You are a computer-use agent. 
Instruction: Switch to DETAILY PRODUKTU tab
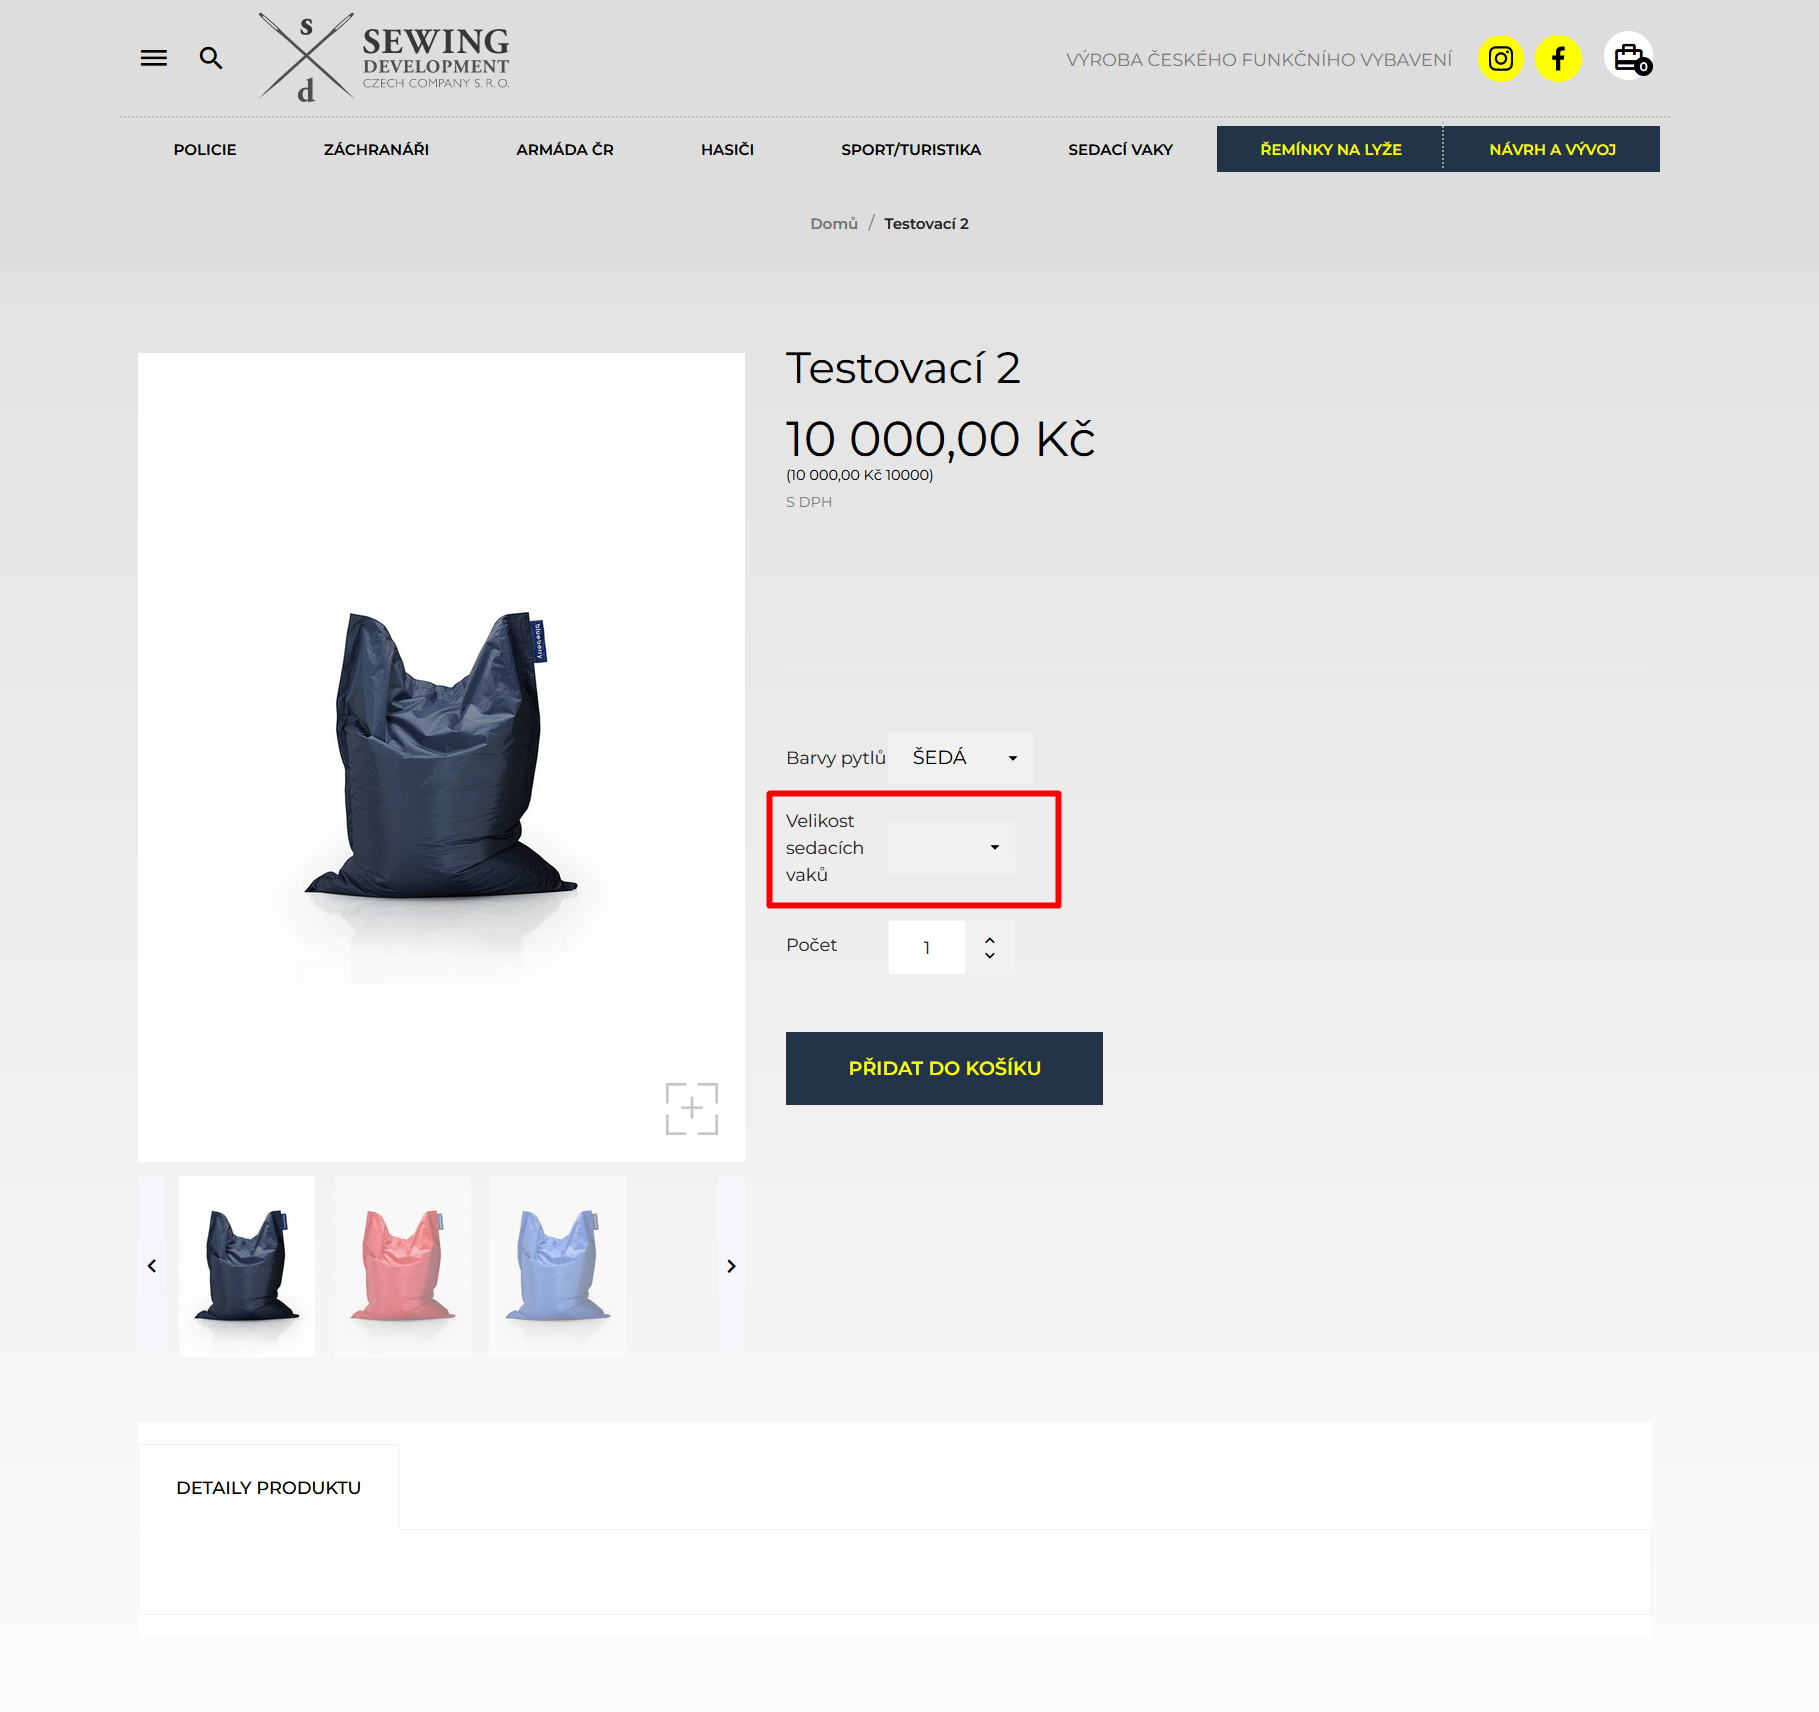(268, 1487)
